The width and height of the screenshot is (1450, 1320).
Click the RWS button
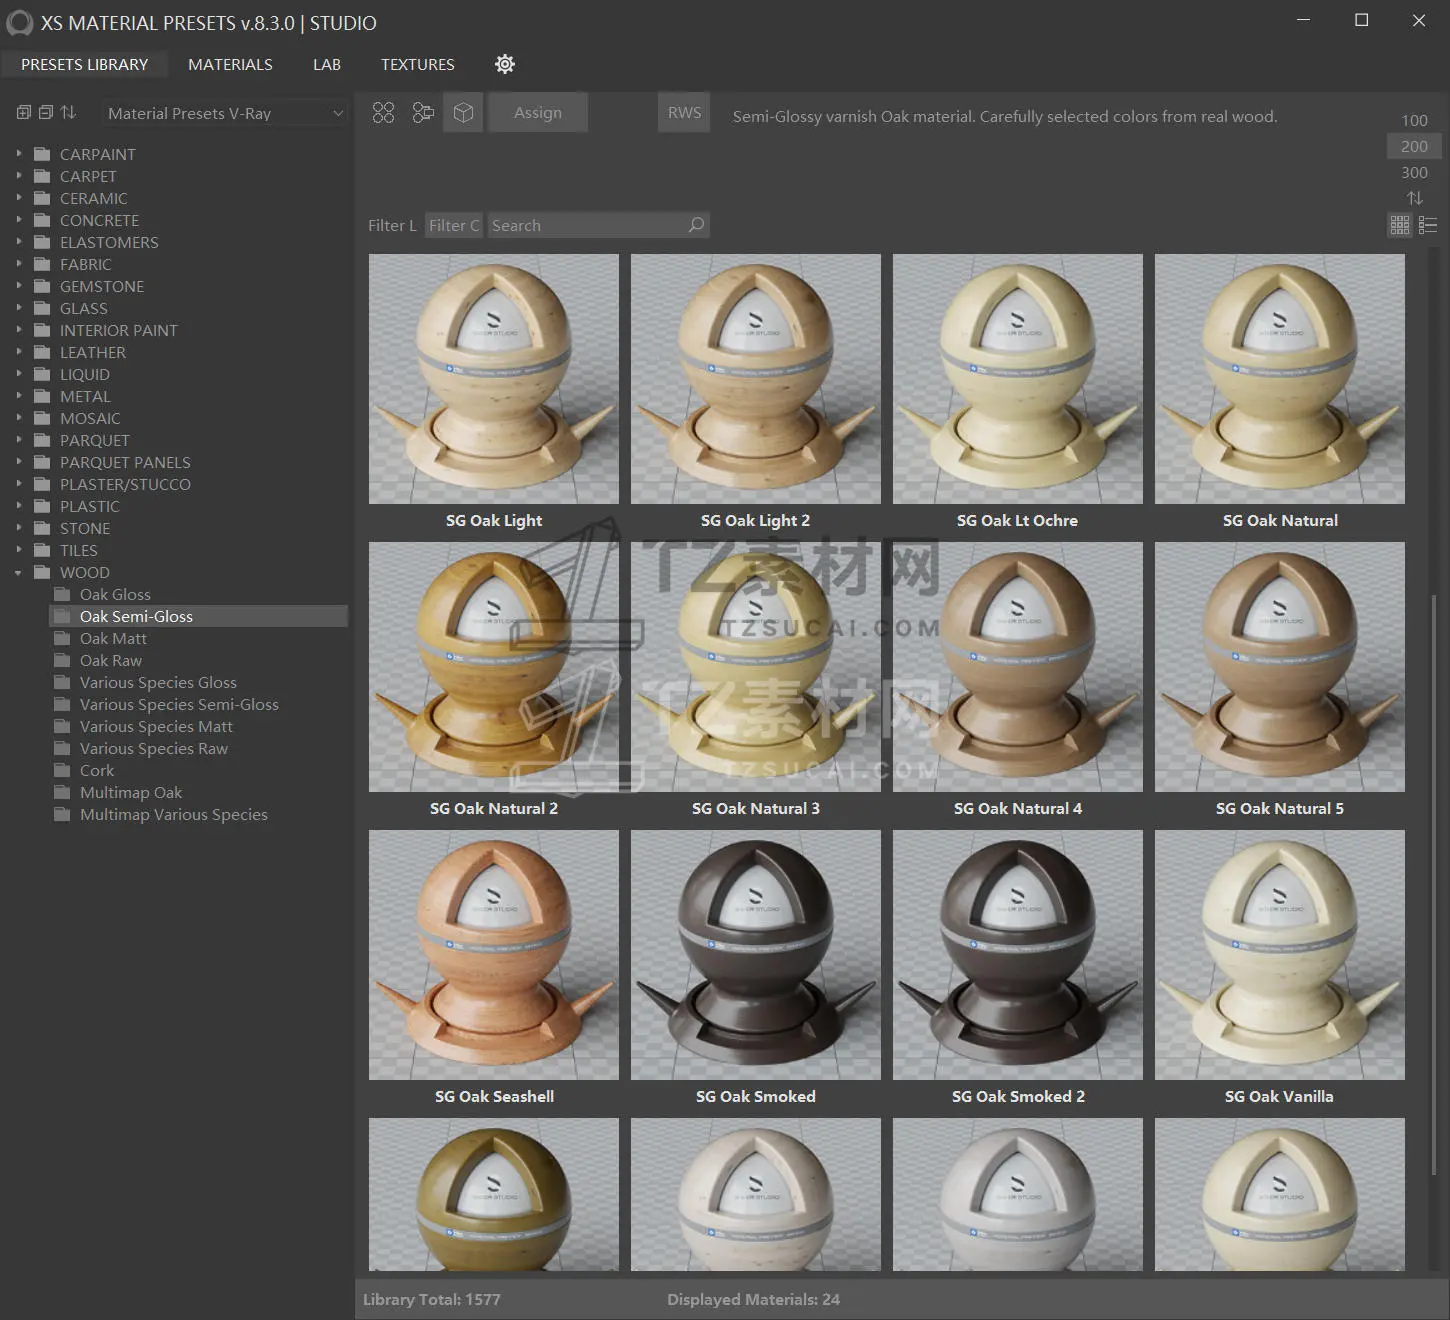click(x=684, y=113)
